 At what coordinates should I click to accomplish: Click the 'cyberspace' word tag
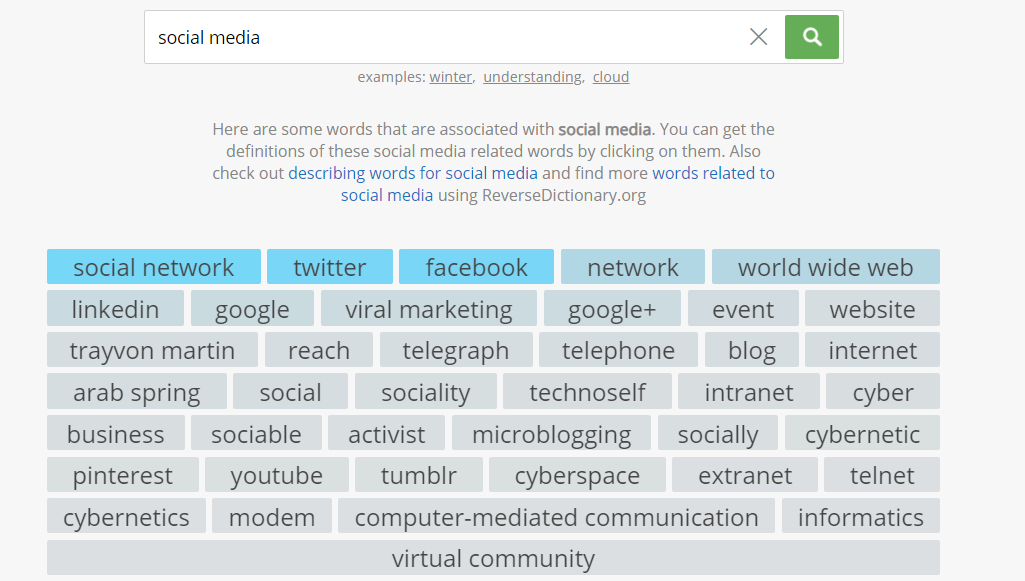tap(577, 476)
